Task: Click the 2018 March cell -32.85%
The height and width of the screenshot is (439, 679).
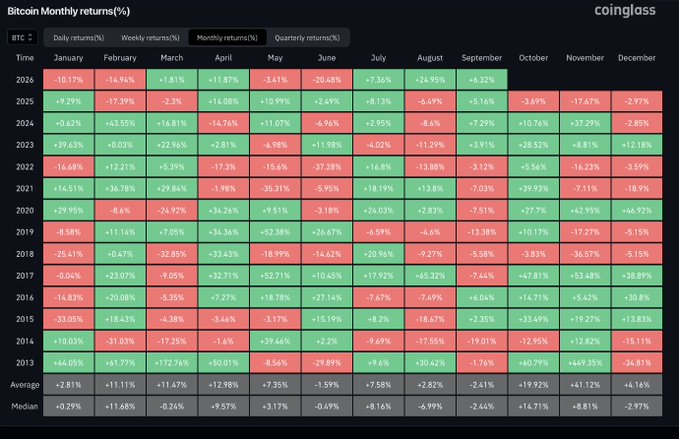Action: pos(172,254)
